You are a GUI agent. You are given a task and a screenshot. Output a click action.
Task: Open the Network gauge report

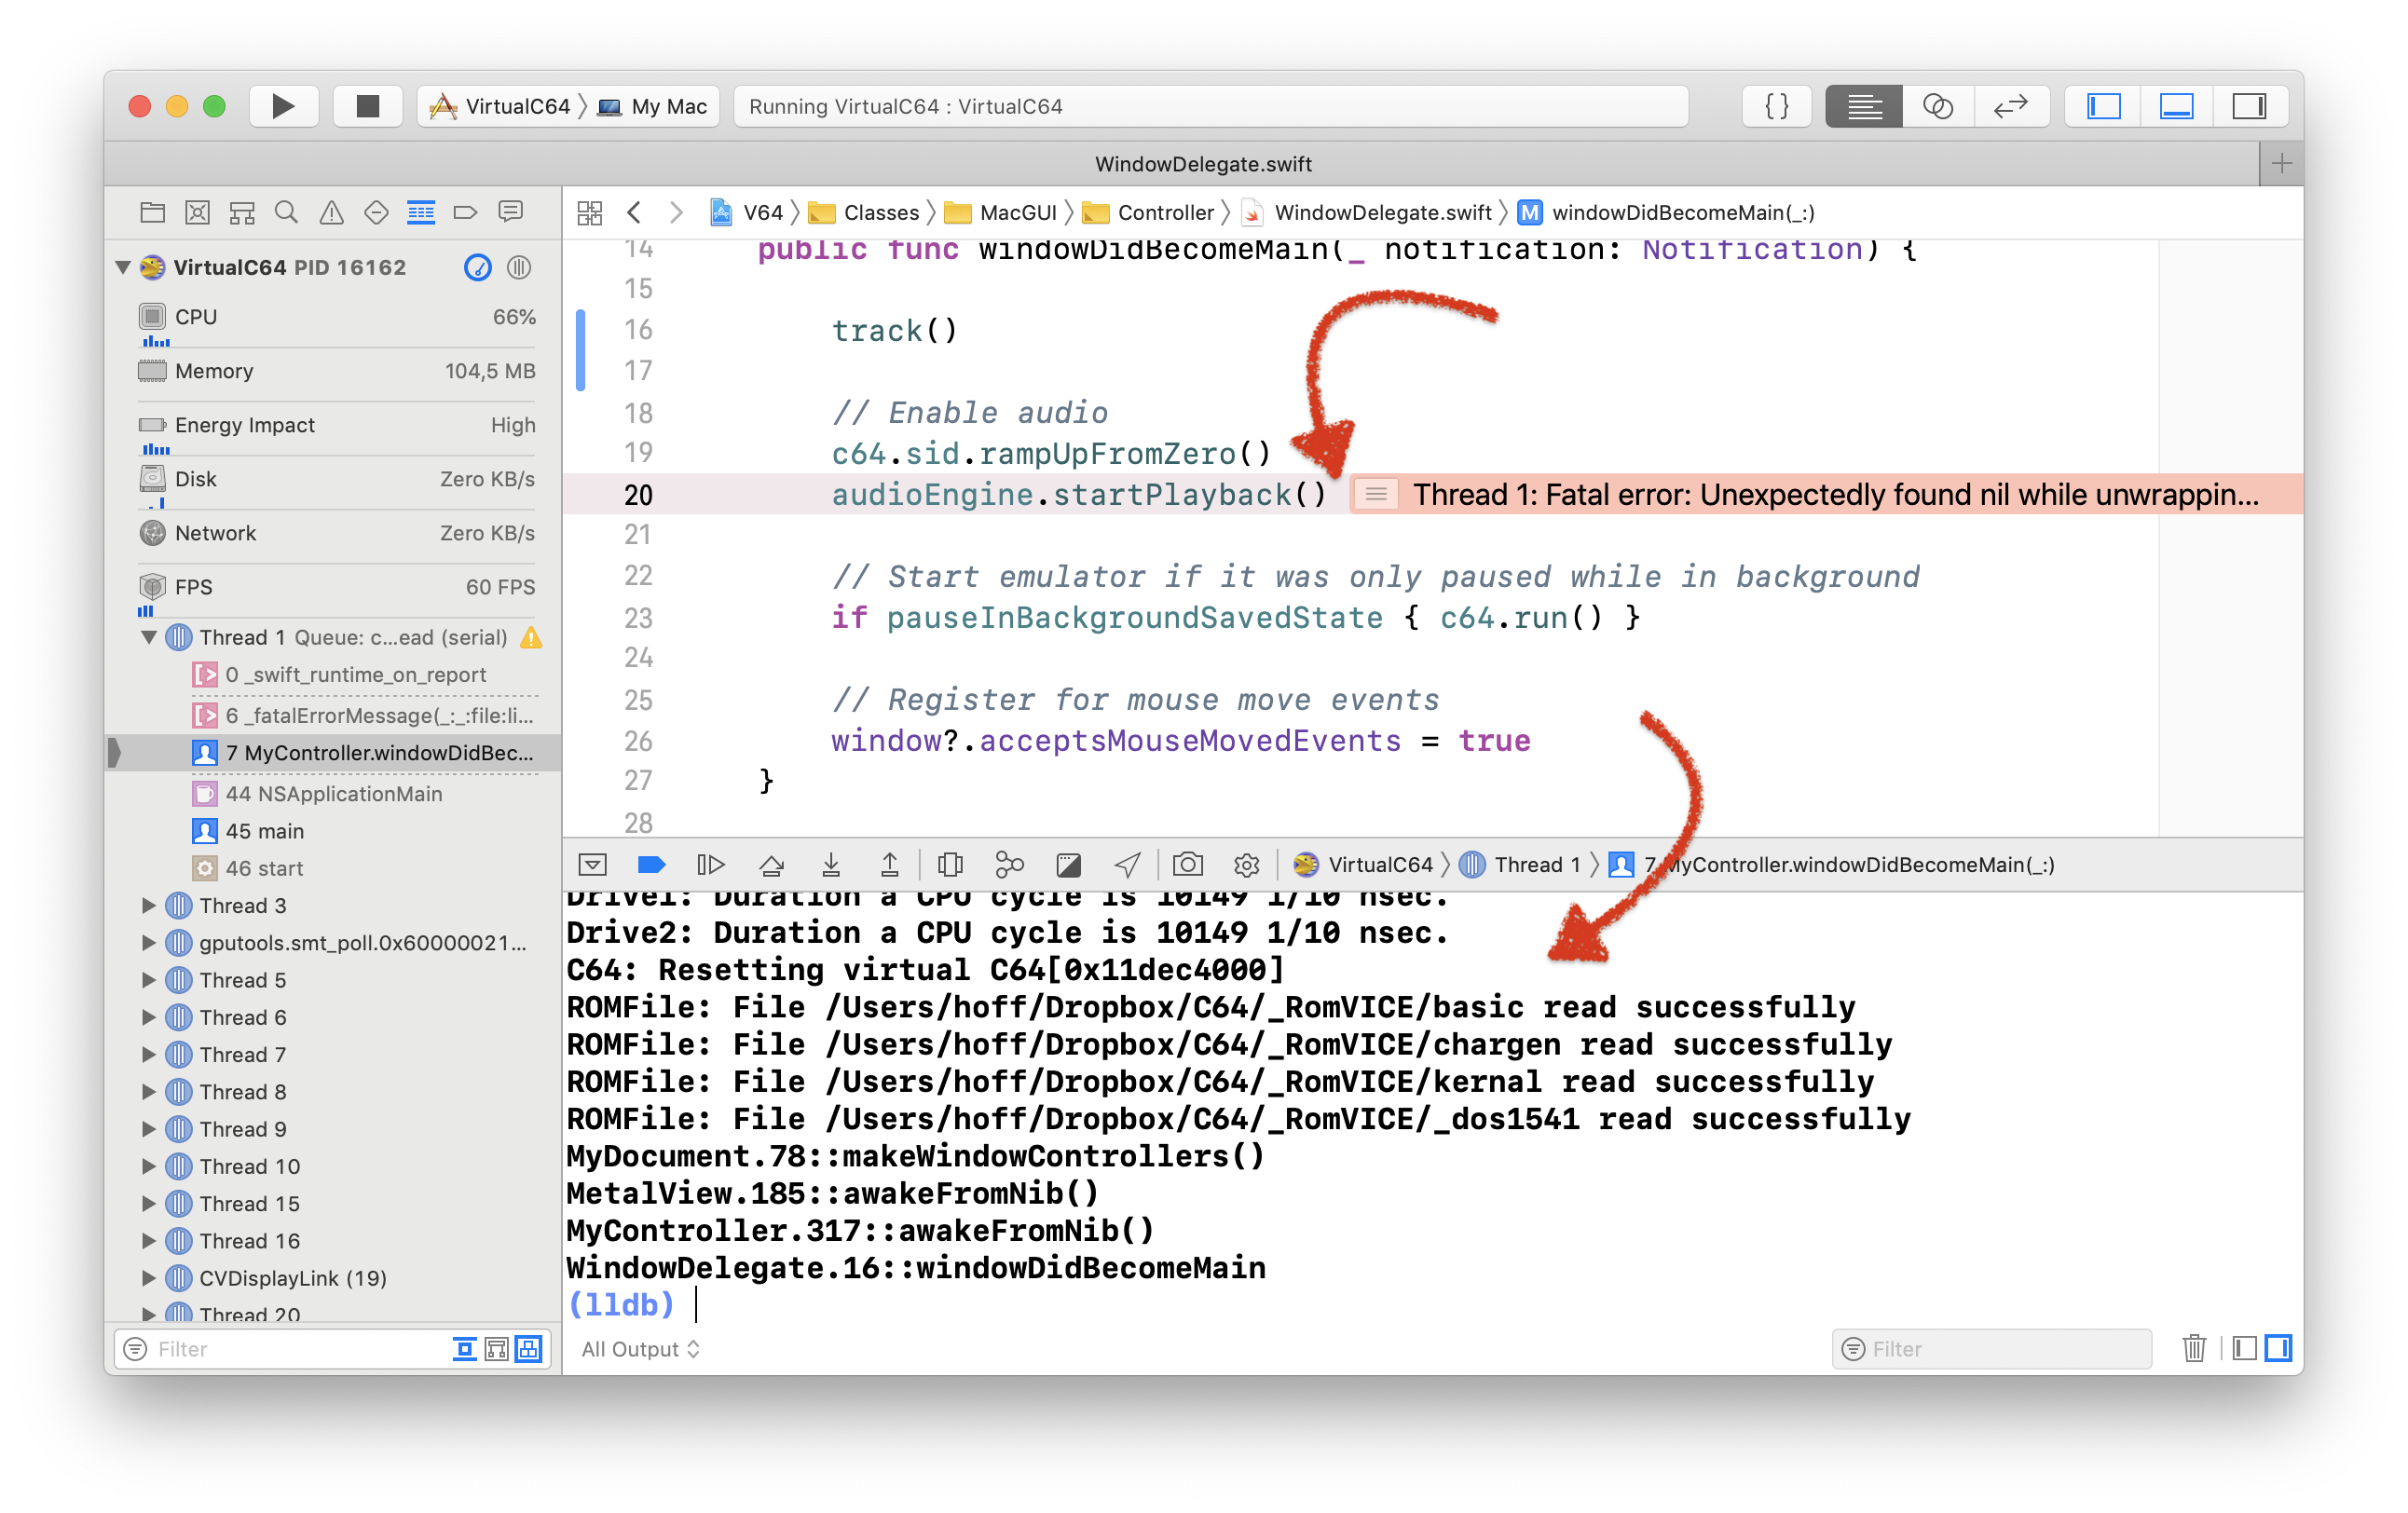coord(337,533)
